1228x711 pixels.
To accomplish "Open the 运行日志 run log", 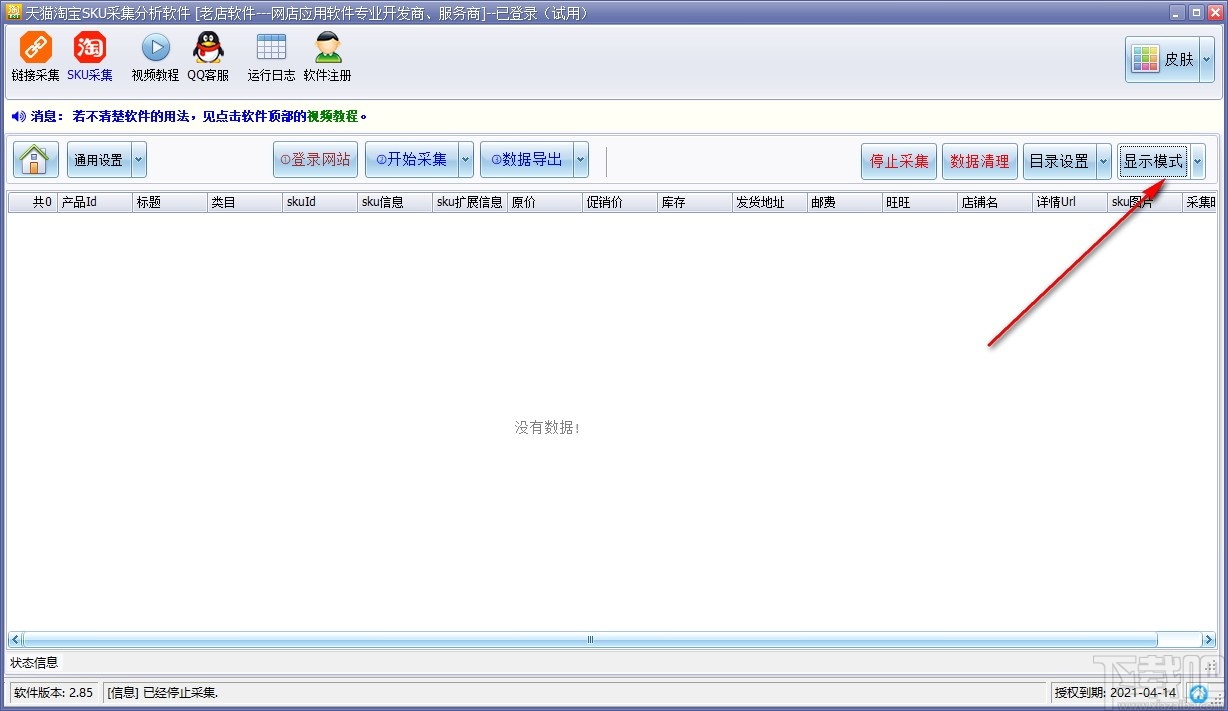I will pos(271,57).
